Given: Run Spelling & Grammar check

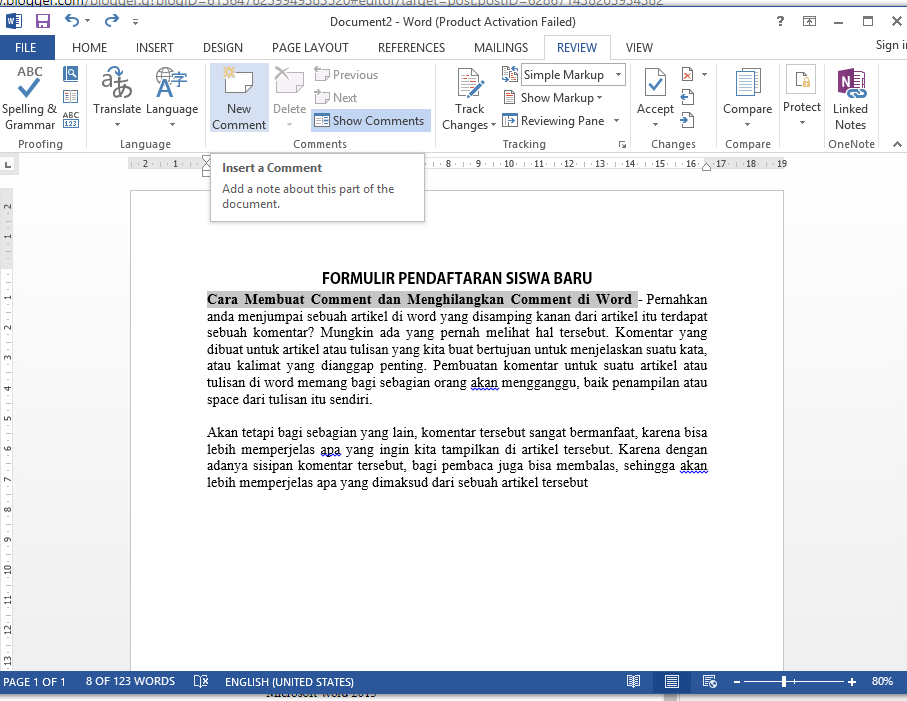Looking at the screenshot, I should (x=30, y=98).
